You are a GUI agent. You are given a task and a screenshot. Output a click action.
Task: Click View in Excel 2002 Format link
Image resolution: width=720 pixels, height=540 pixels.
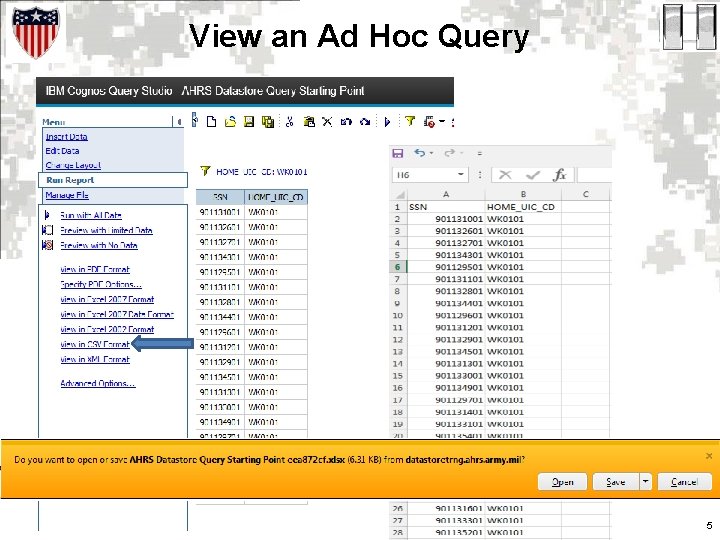click(x=107, y=329)
